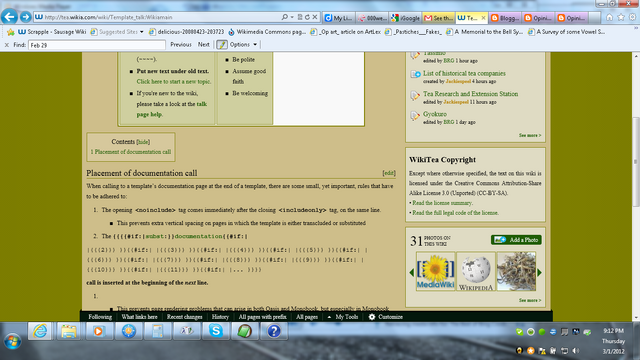Open the Find bar Options dropdown
The height and width of the screenshot is (360, 640).
244,44
